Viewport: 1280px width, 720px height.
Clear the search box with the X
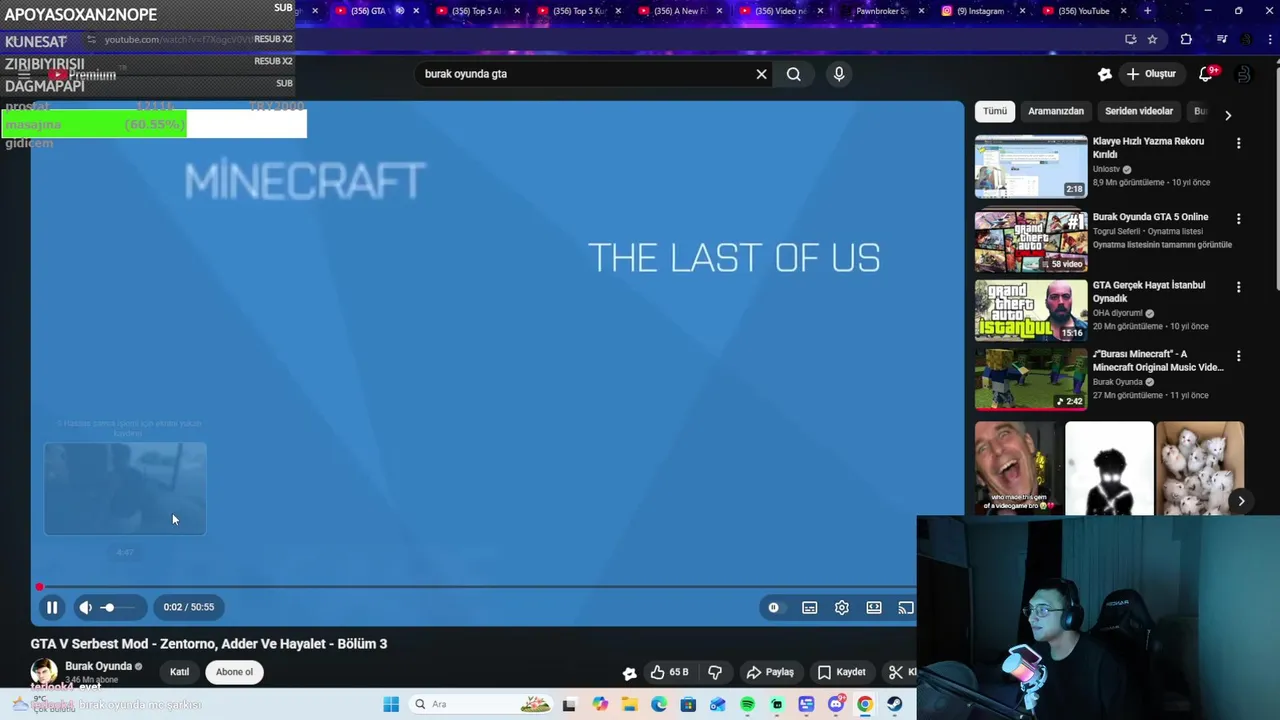coord(761,74)
